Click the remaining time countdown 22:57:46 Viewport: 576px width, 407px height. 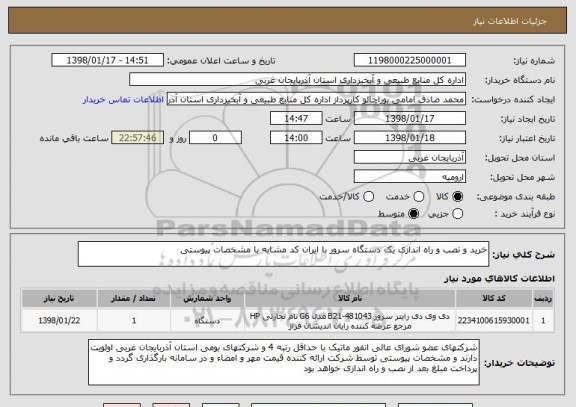pyautogui.click(x=138, y=138)
